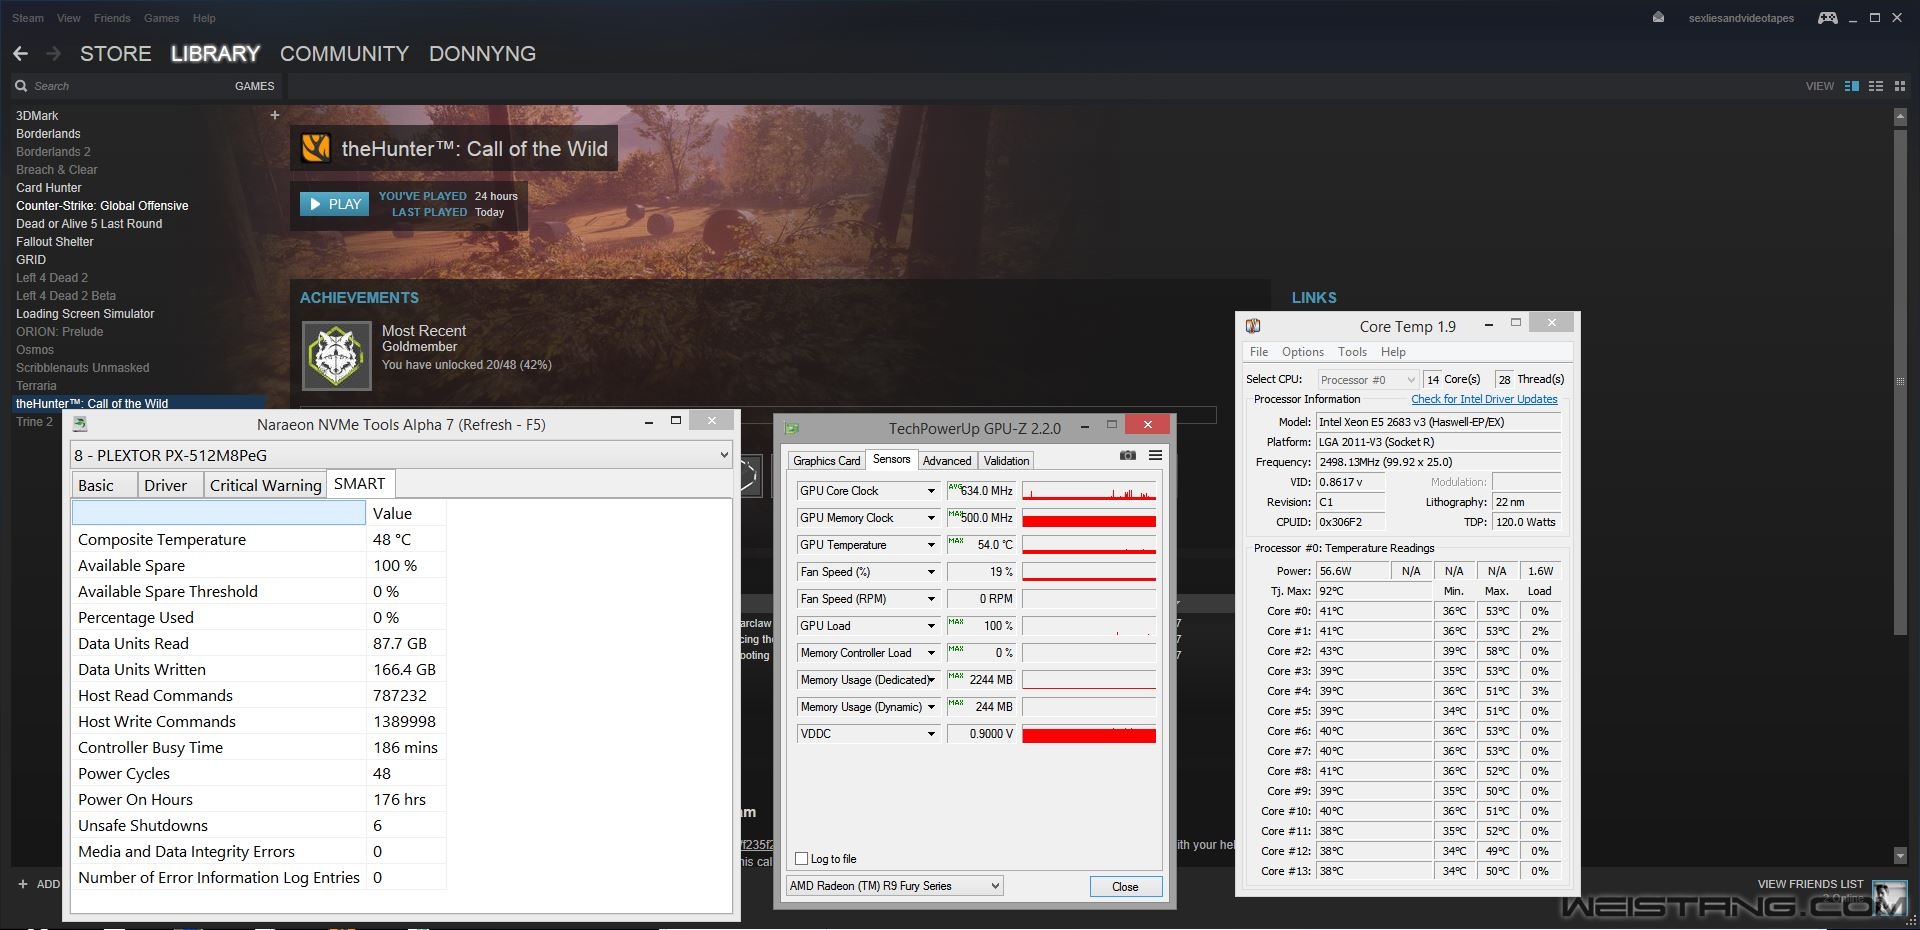This screenshot has height=930, width=1920.
Task: Open the Advanced tab in GPU-Z
Action: click(947, 461)
